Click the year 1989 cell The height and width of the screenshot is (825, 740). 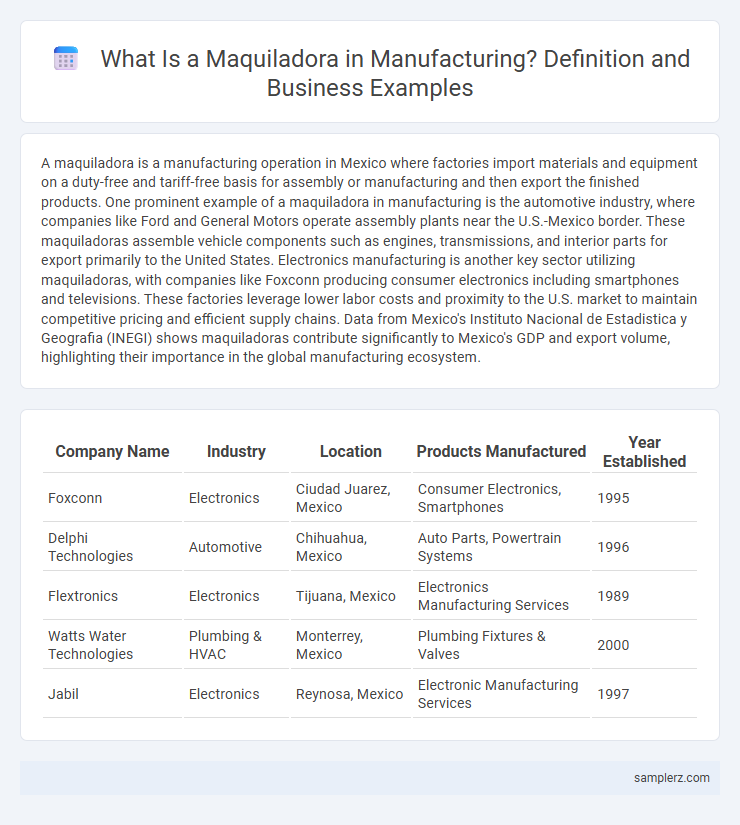coord(644,596)
